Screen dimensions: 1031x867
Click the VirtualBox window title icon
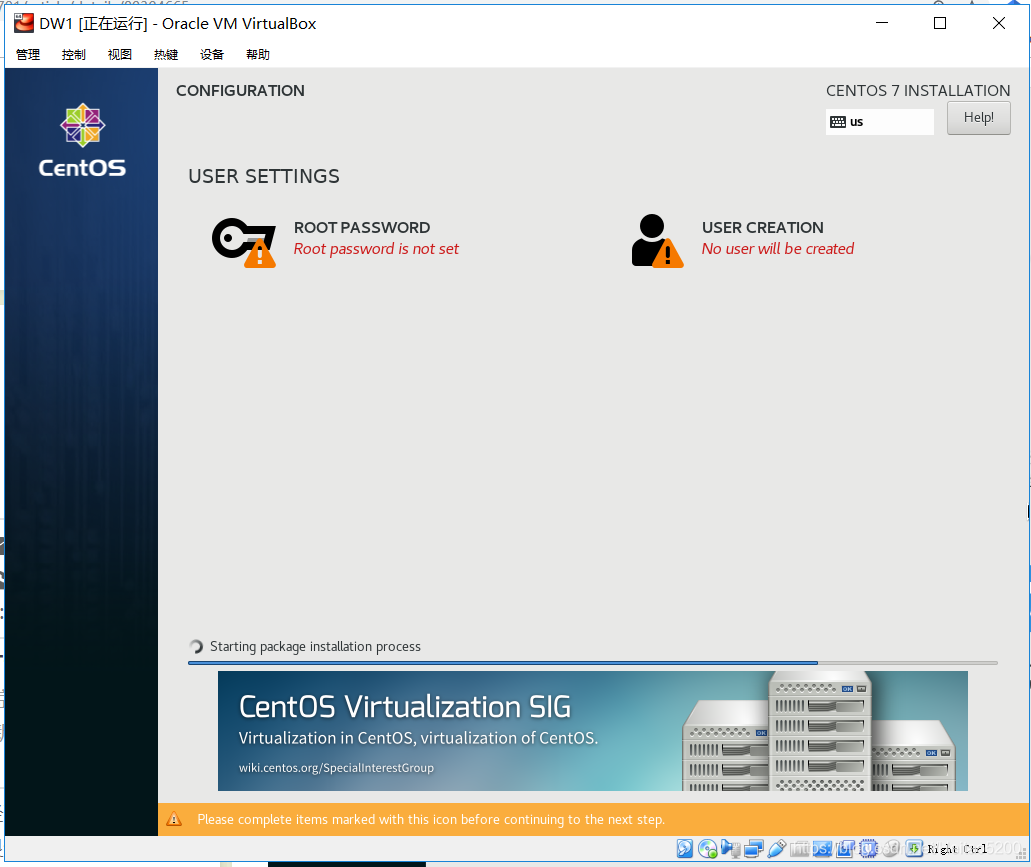click(x=24, y=23)
